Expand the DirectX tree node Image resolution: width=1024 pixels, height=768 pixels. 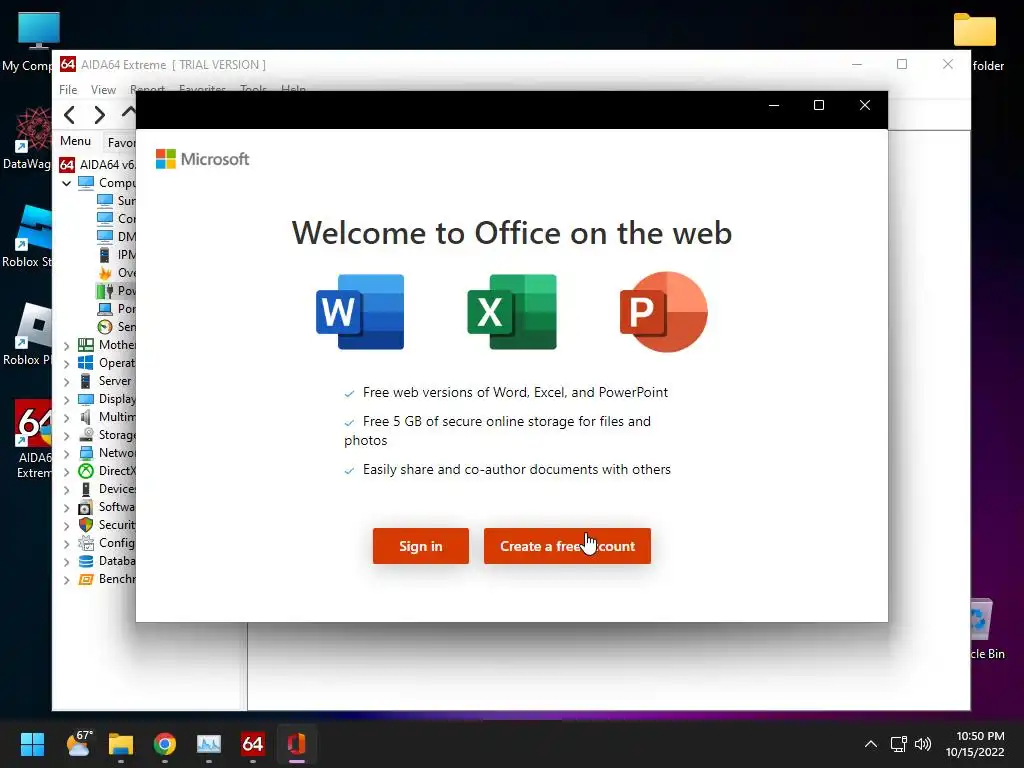click(x=67, y=472)
